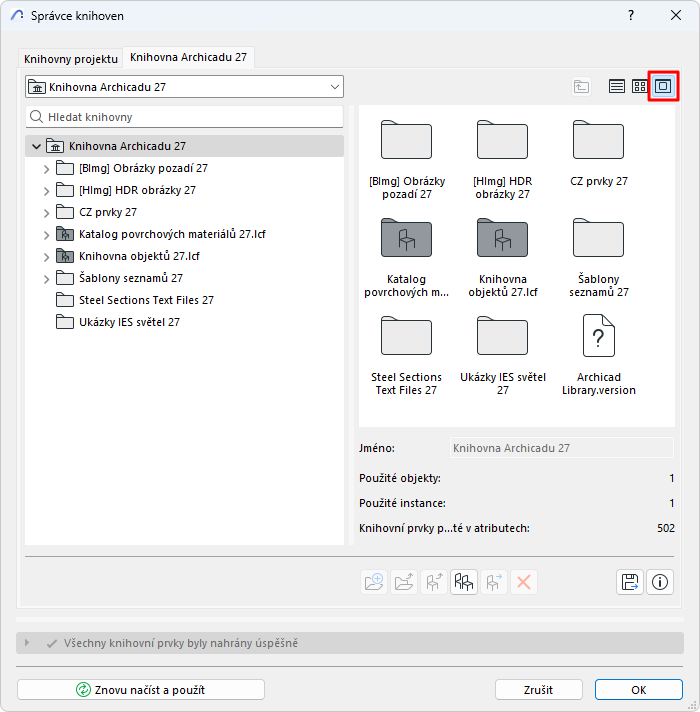The height and width of the screenshot is (712, 700).
Task: Click the save library container icon
Action: [630, 582]
